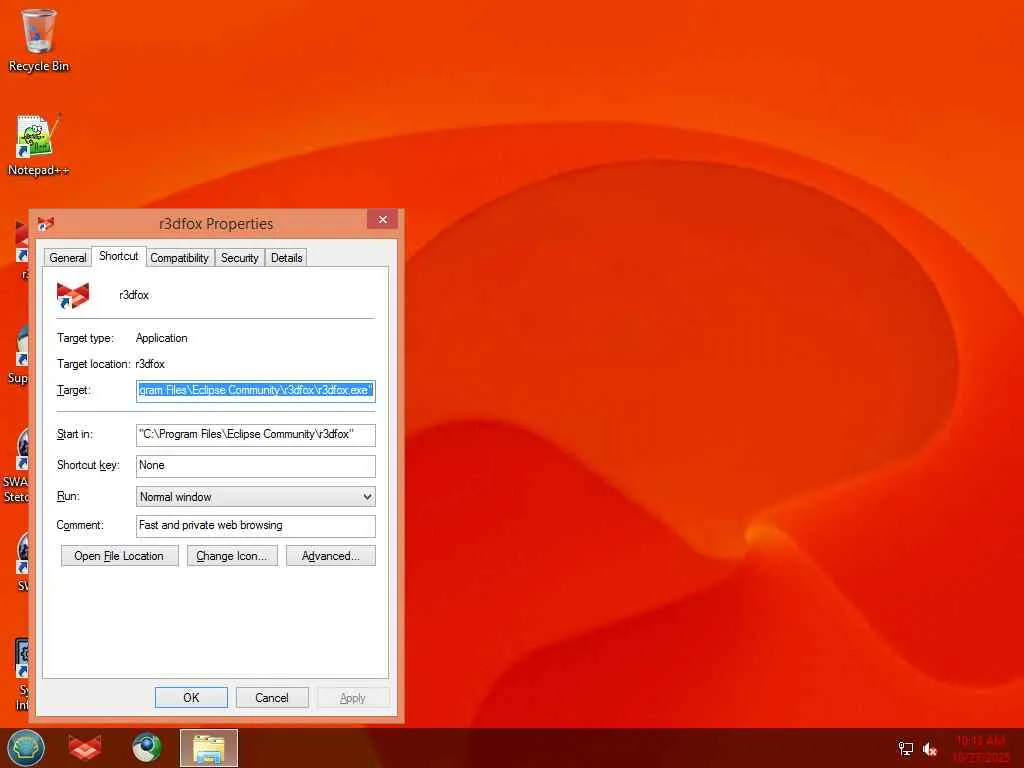Screen dimensions: 1024x768
Task: Open the Recycle Bin desktop icon
Action: 39,40
